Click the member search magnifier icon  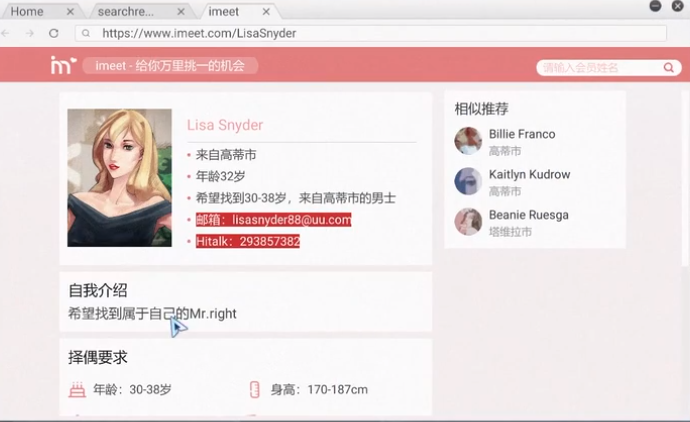(x=668, y=68)
